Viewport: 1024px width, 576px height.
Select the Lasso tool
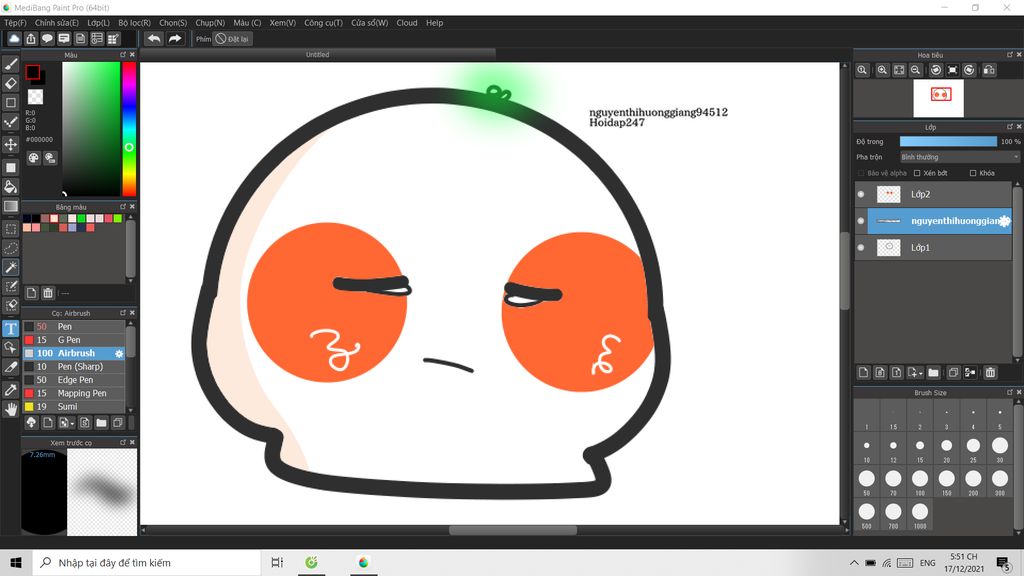coord(10,248)
